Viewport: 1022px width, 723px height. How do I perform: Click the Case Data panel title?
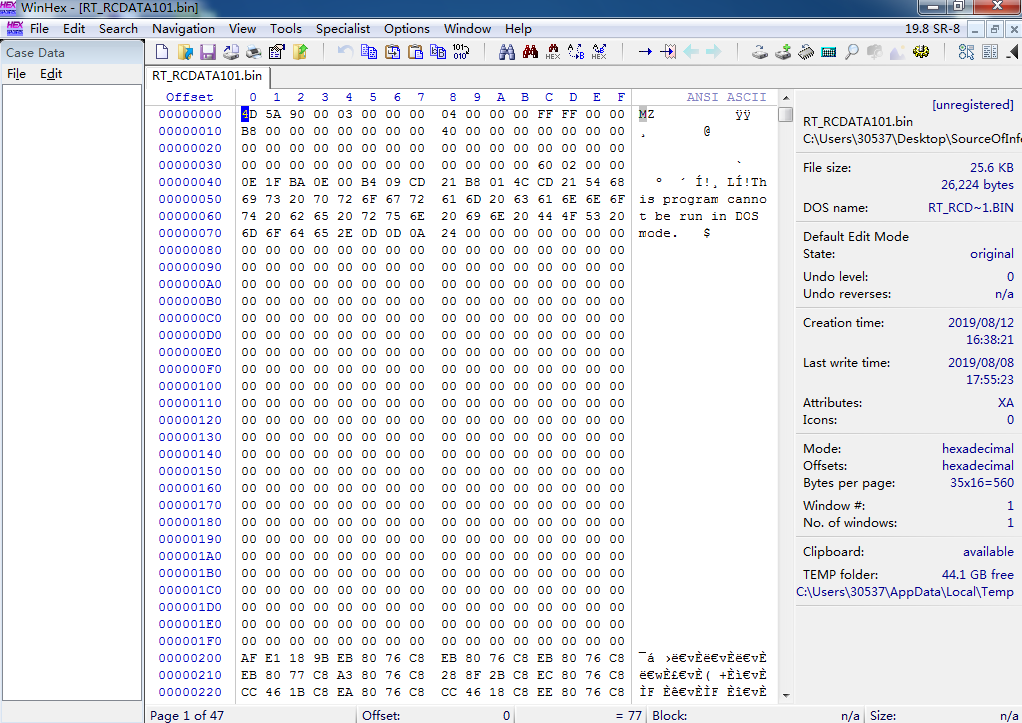click(35, 53)
